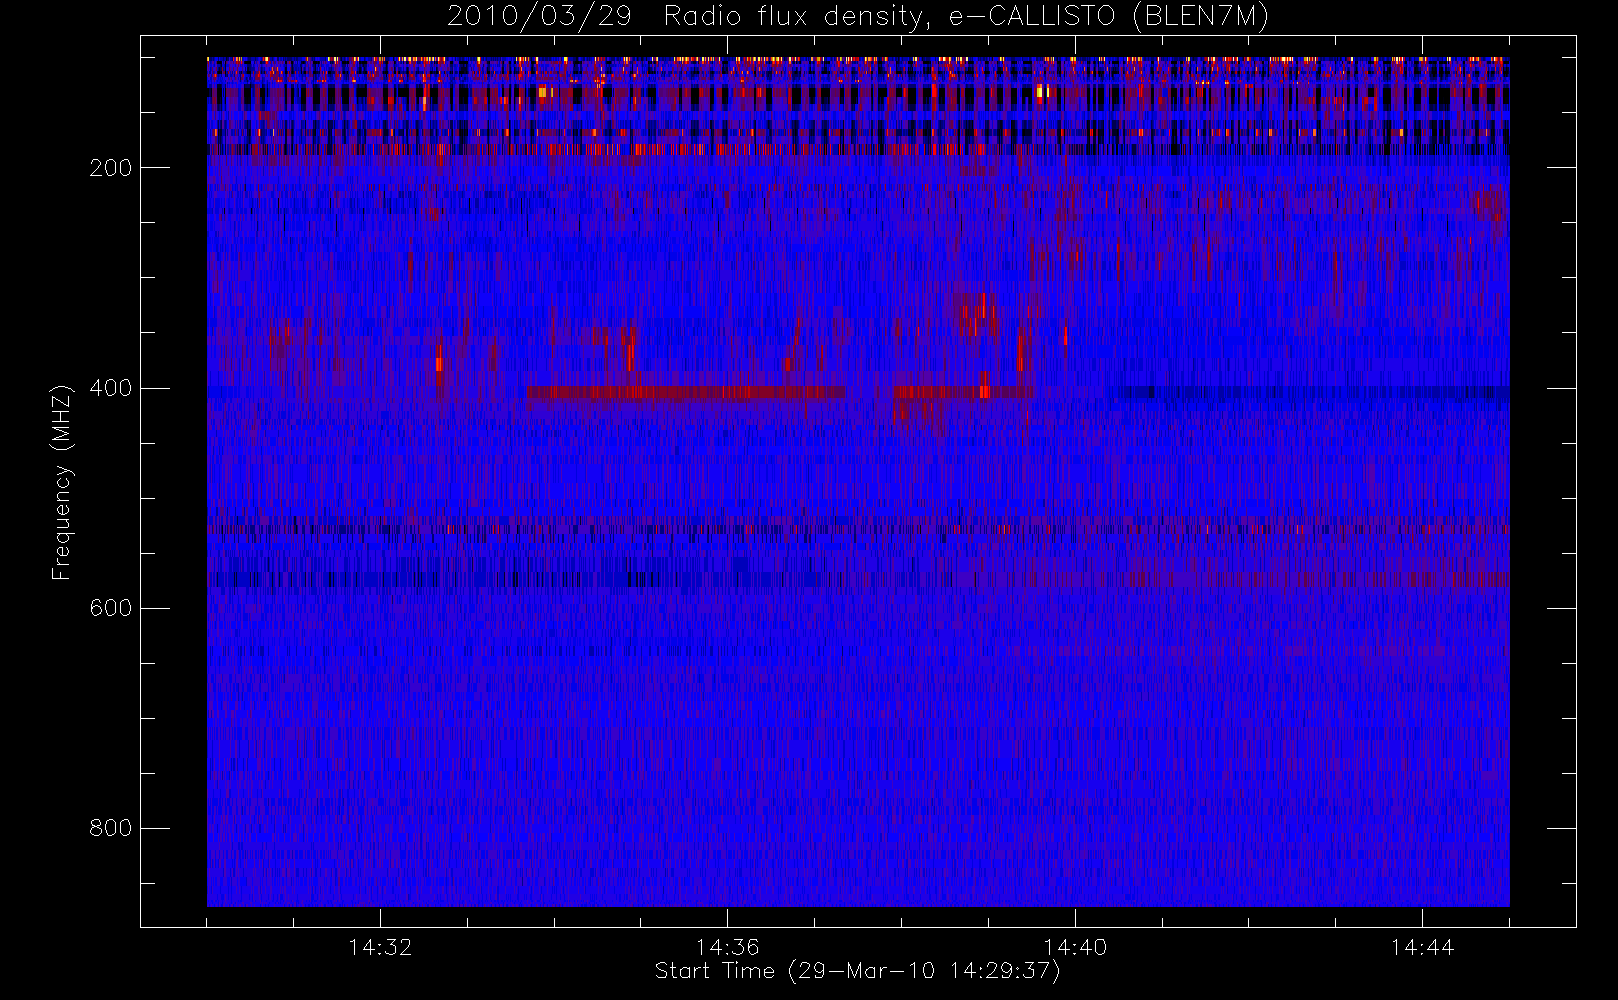This screenshot has height=1000, width=1618.
Task: Select the 400 frequency tick label
Action: coord(111,388)
